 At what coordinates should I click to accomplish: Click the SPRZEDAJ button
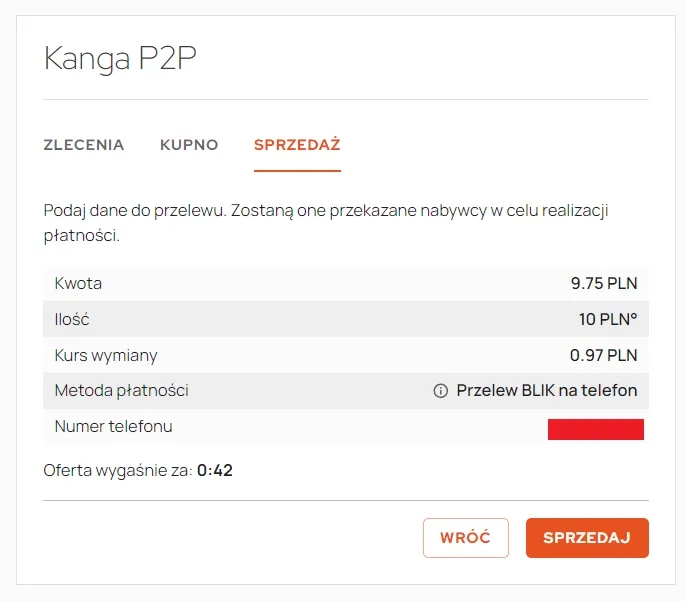[587, 538]
